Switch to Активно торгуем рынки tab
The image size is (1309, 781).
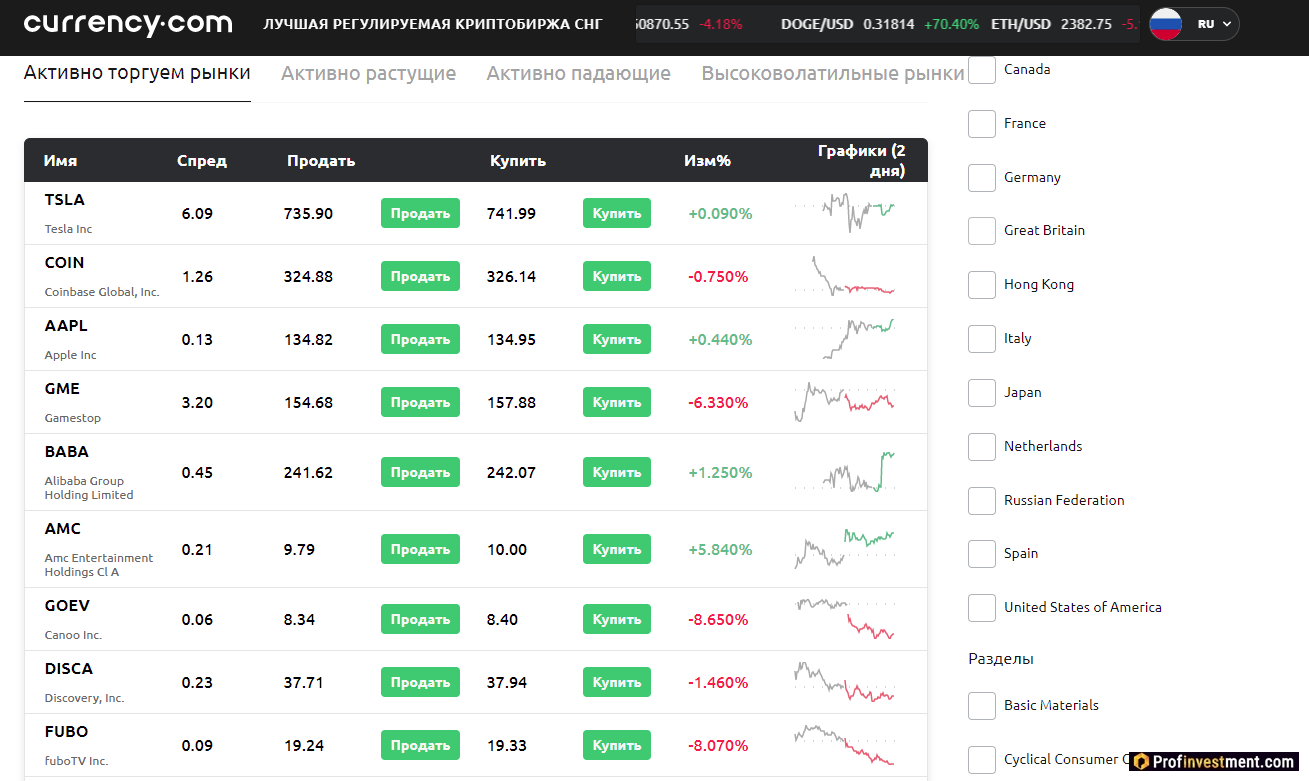pos(137,73)
